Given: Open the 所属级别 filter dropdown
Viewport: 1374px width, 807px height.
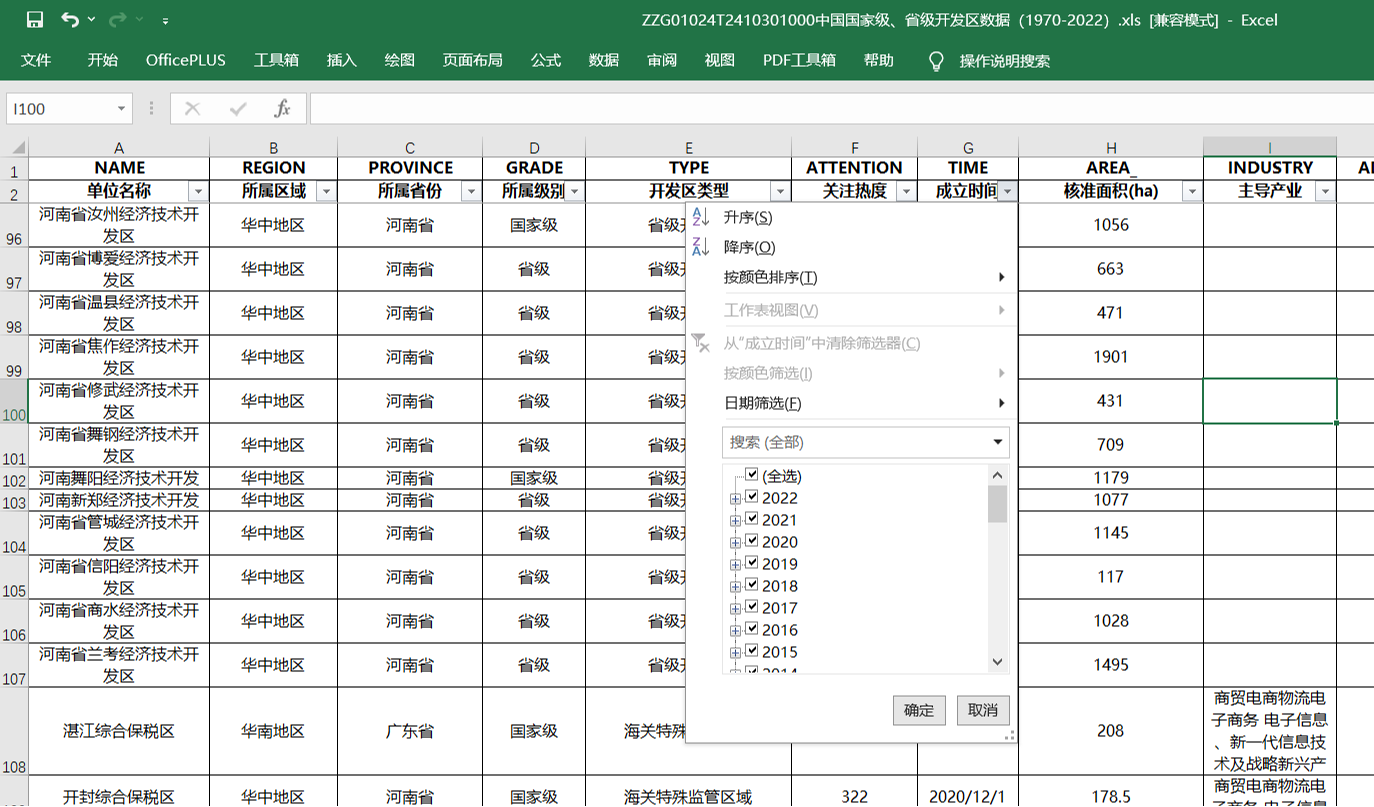Looking at the screenshot, I should coord(574,191).
